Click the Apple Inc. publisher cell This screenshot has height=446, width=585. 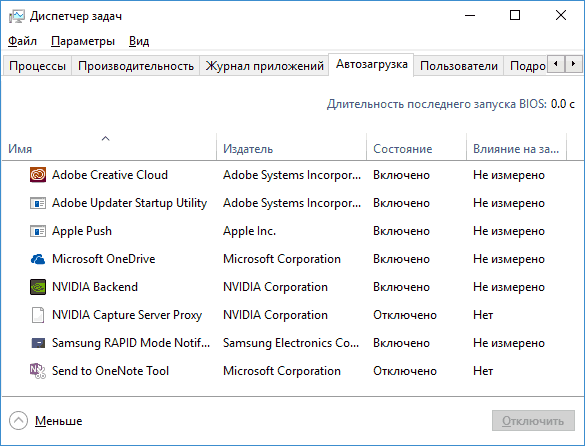click(250, 231)
